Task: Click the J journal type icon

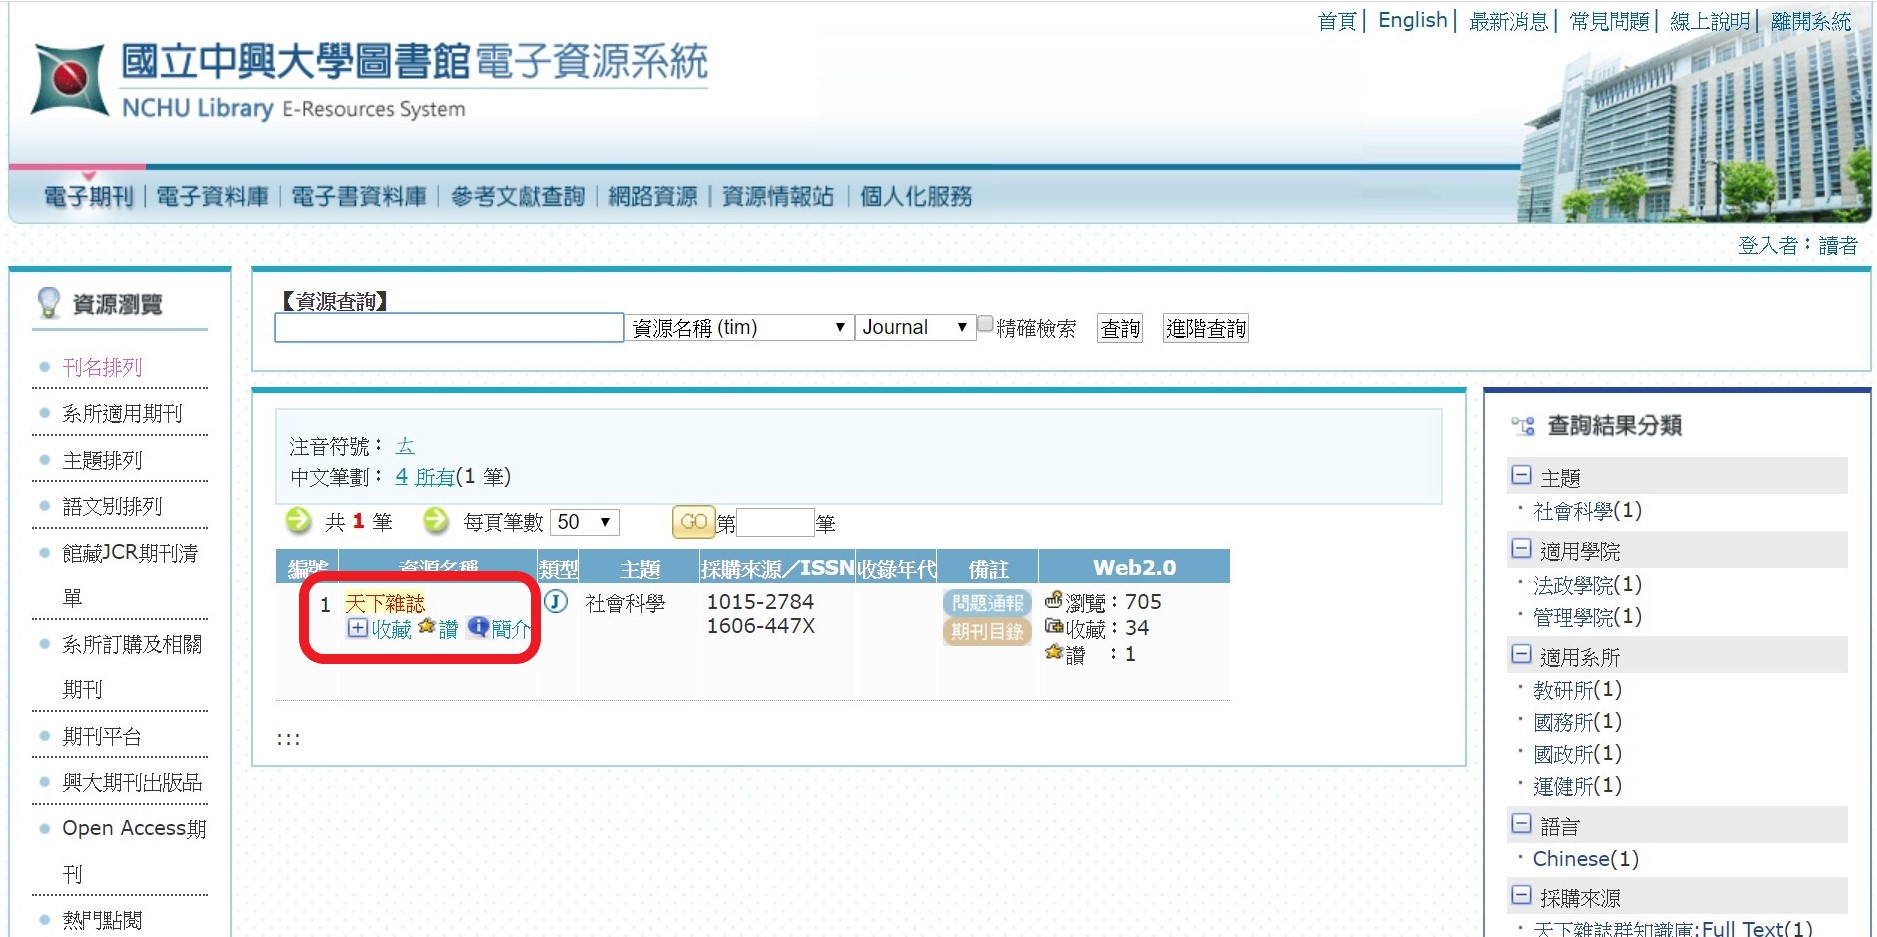Action: pyautogui.click(x=556, y=602)
